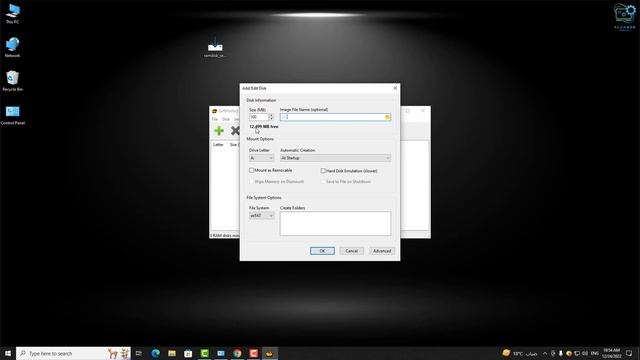Open the notification center icon
The width and height of the screenshot is (640, 360).
(x=629, y=353)
